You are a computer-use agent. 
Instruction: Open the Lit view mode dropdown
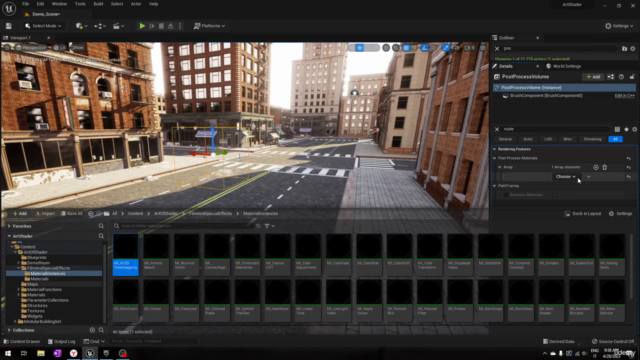coord(59,47)
